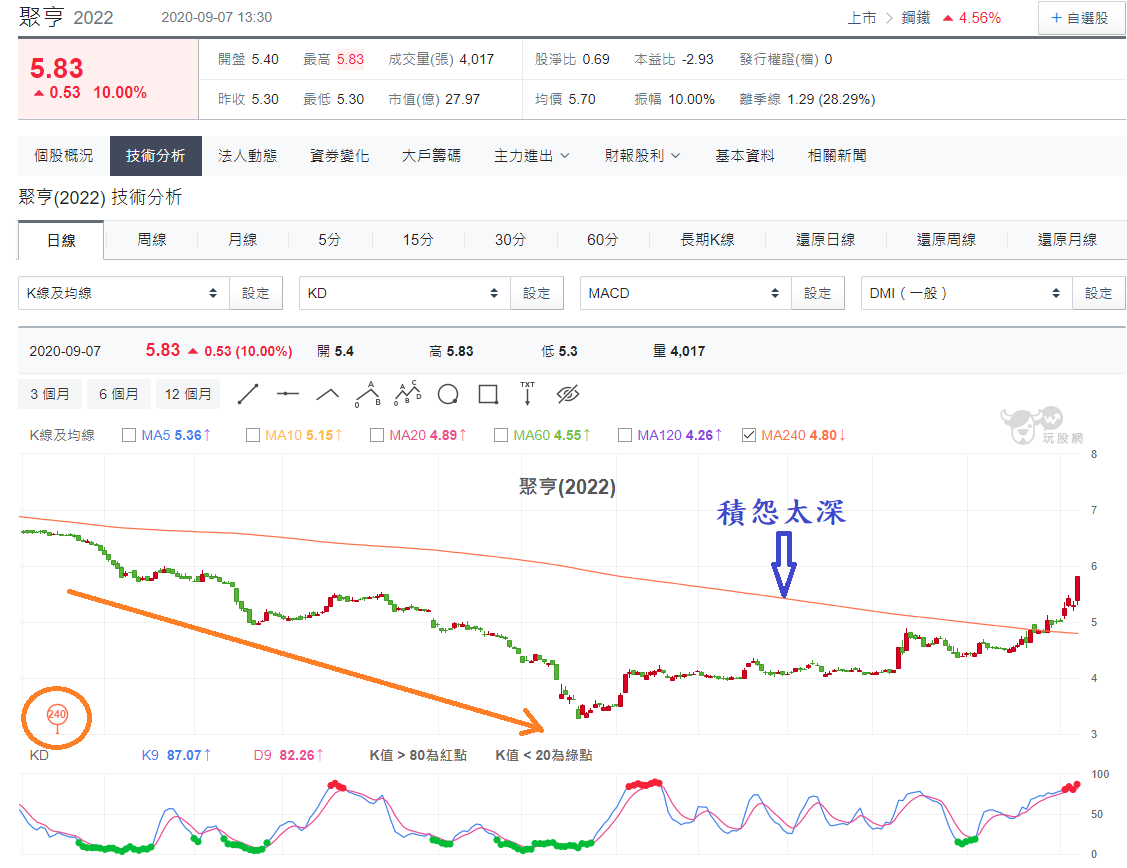The height and width of the screenshot is (868, 1127).
Task: Hide drawings with the crossed-eye icon
Action: click(x=568, y=394)
